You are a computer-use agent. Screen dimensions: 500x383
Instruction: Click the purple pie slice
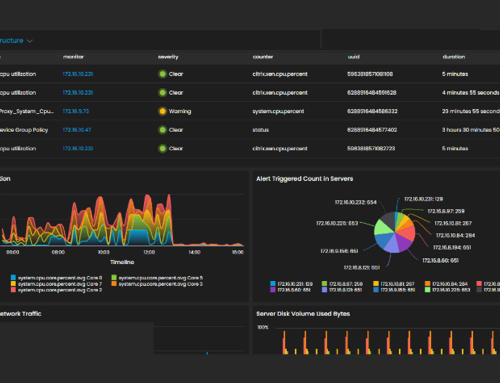click(x=403, y=243)
